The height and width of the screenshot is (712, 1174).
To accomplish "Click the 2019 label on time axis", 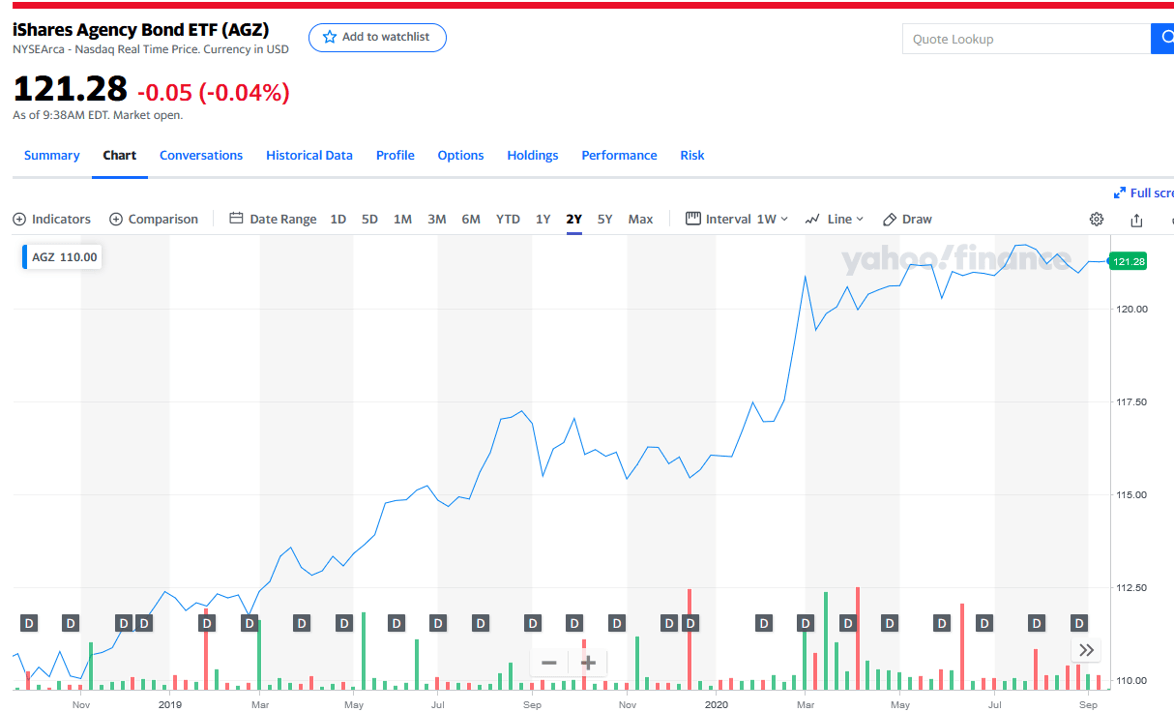I will tap(170, 705).
